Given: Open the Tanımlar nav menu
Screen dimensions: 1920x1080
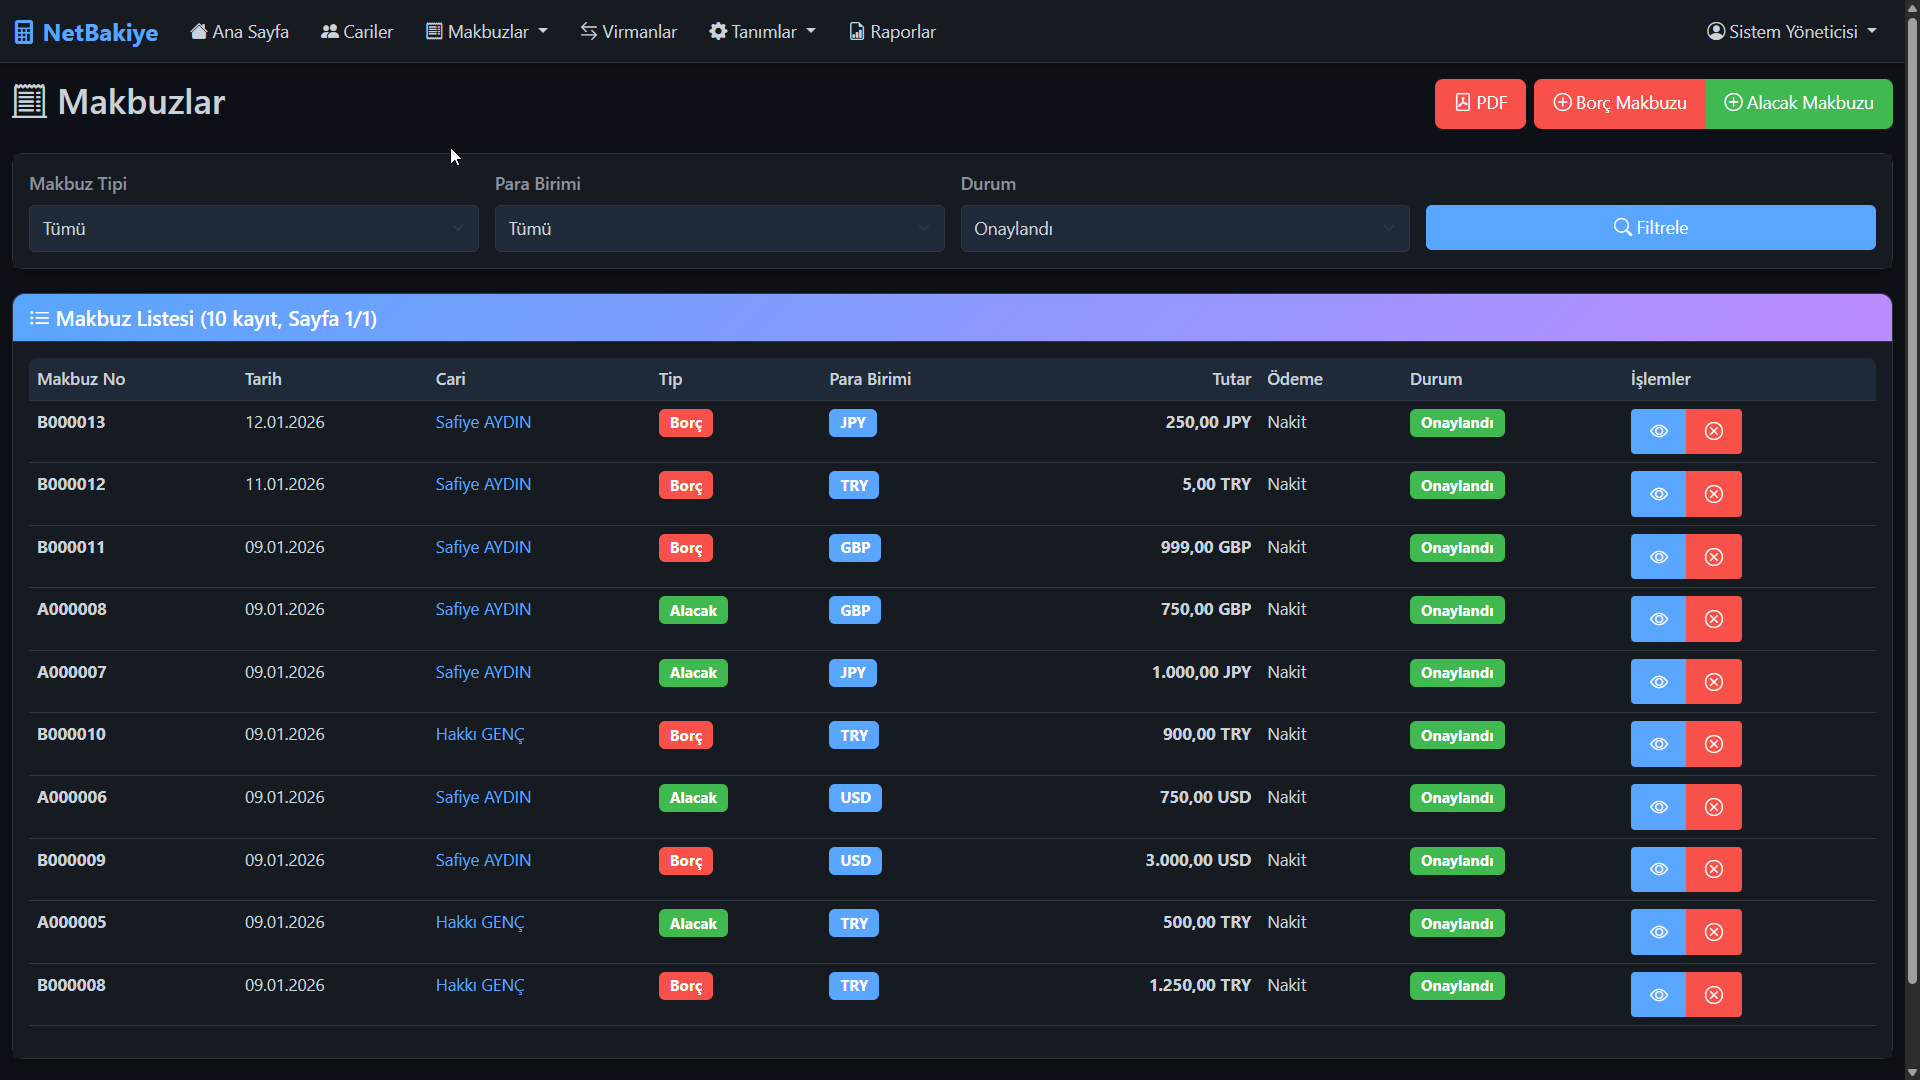Looking at the screenshot, I should pos(762,32).
